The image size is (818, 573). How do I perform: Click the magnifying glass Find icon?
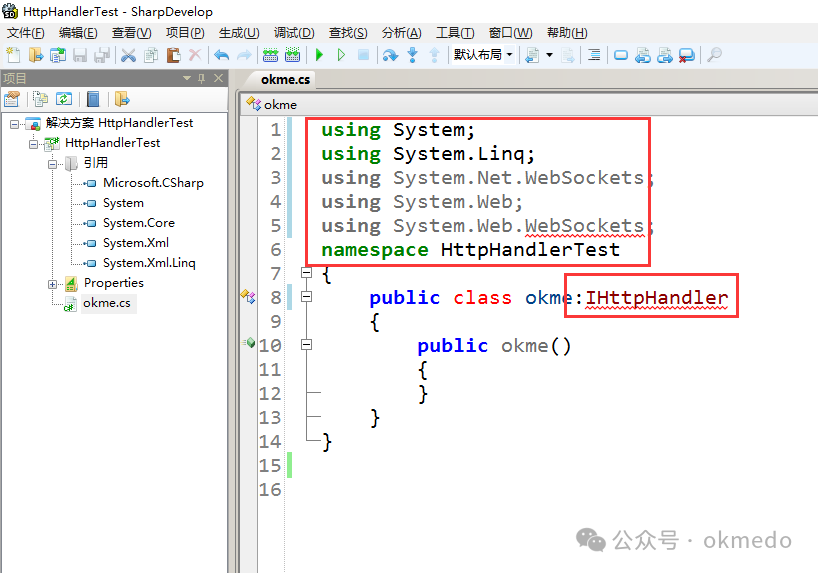tap(714, 55)
